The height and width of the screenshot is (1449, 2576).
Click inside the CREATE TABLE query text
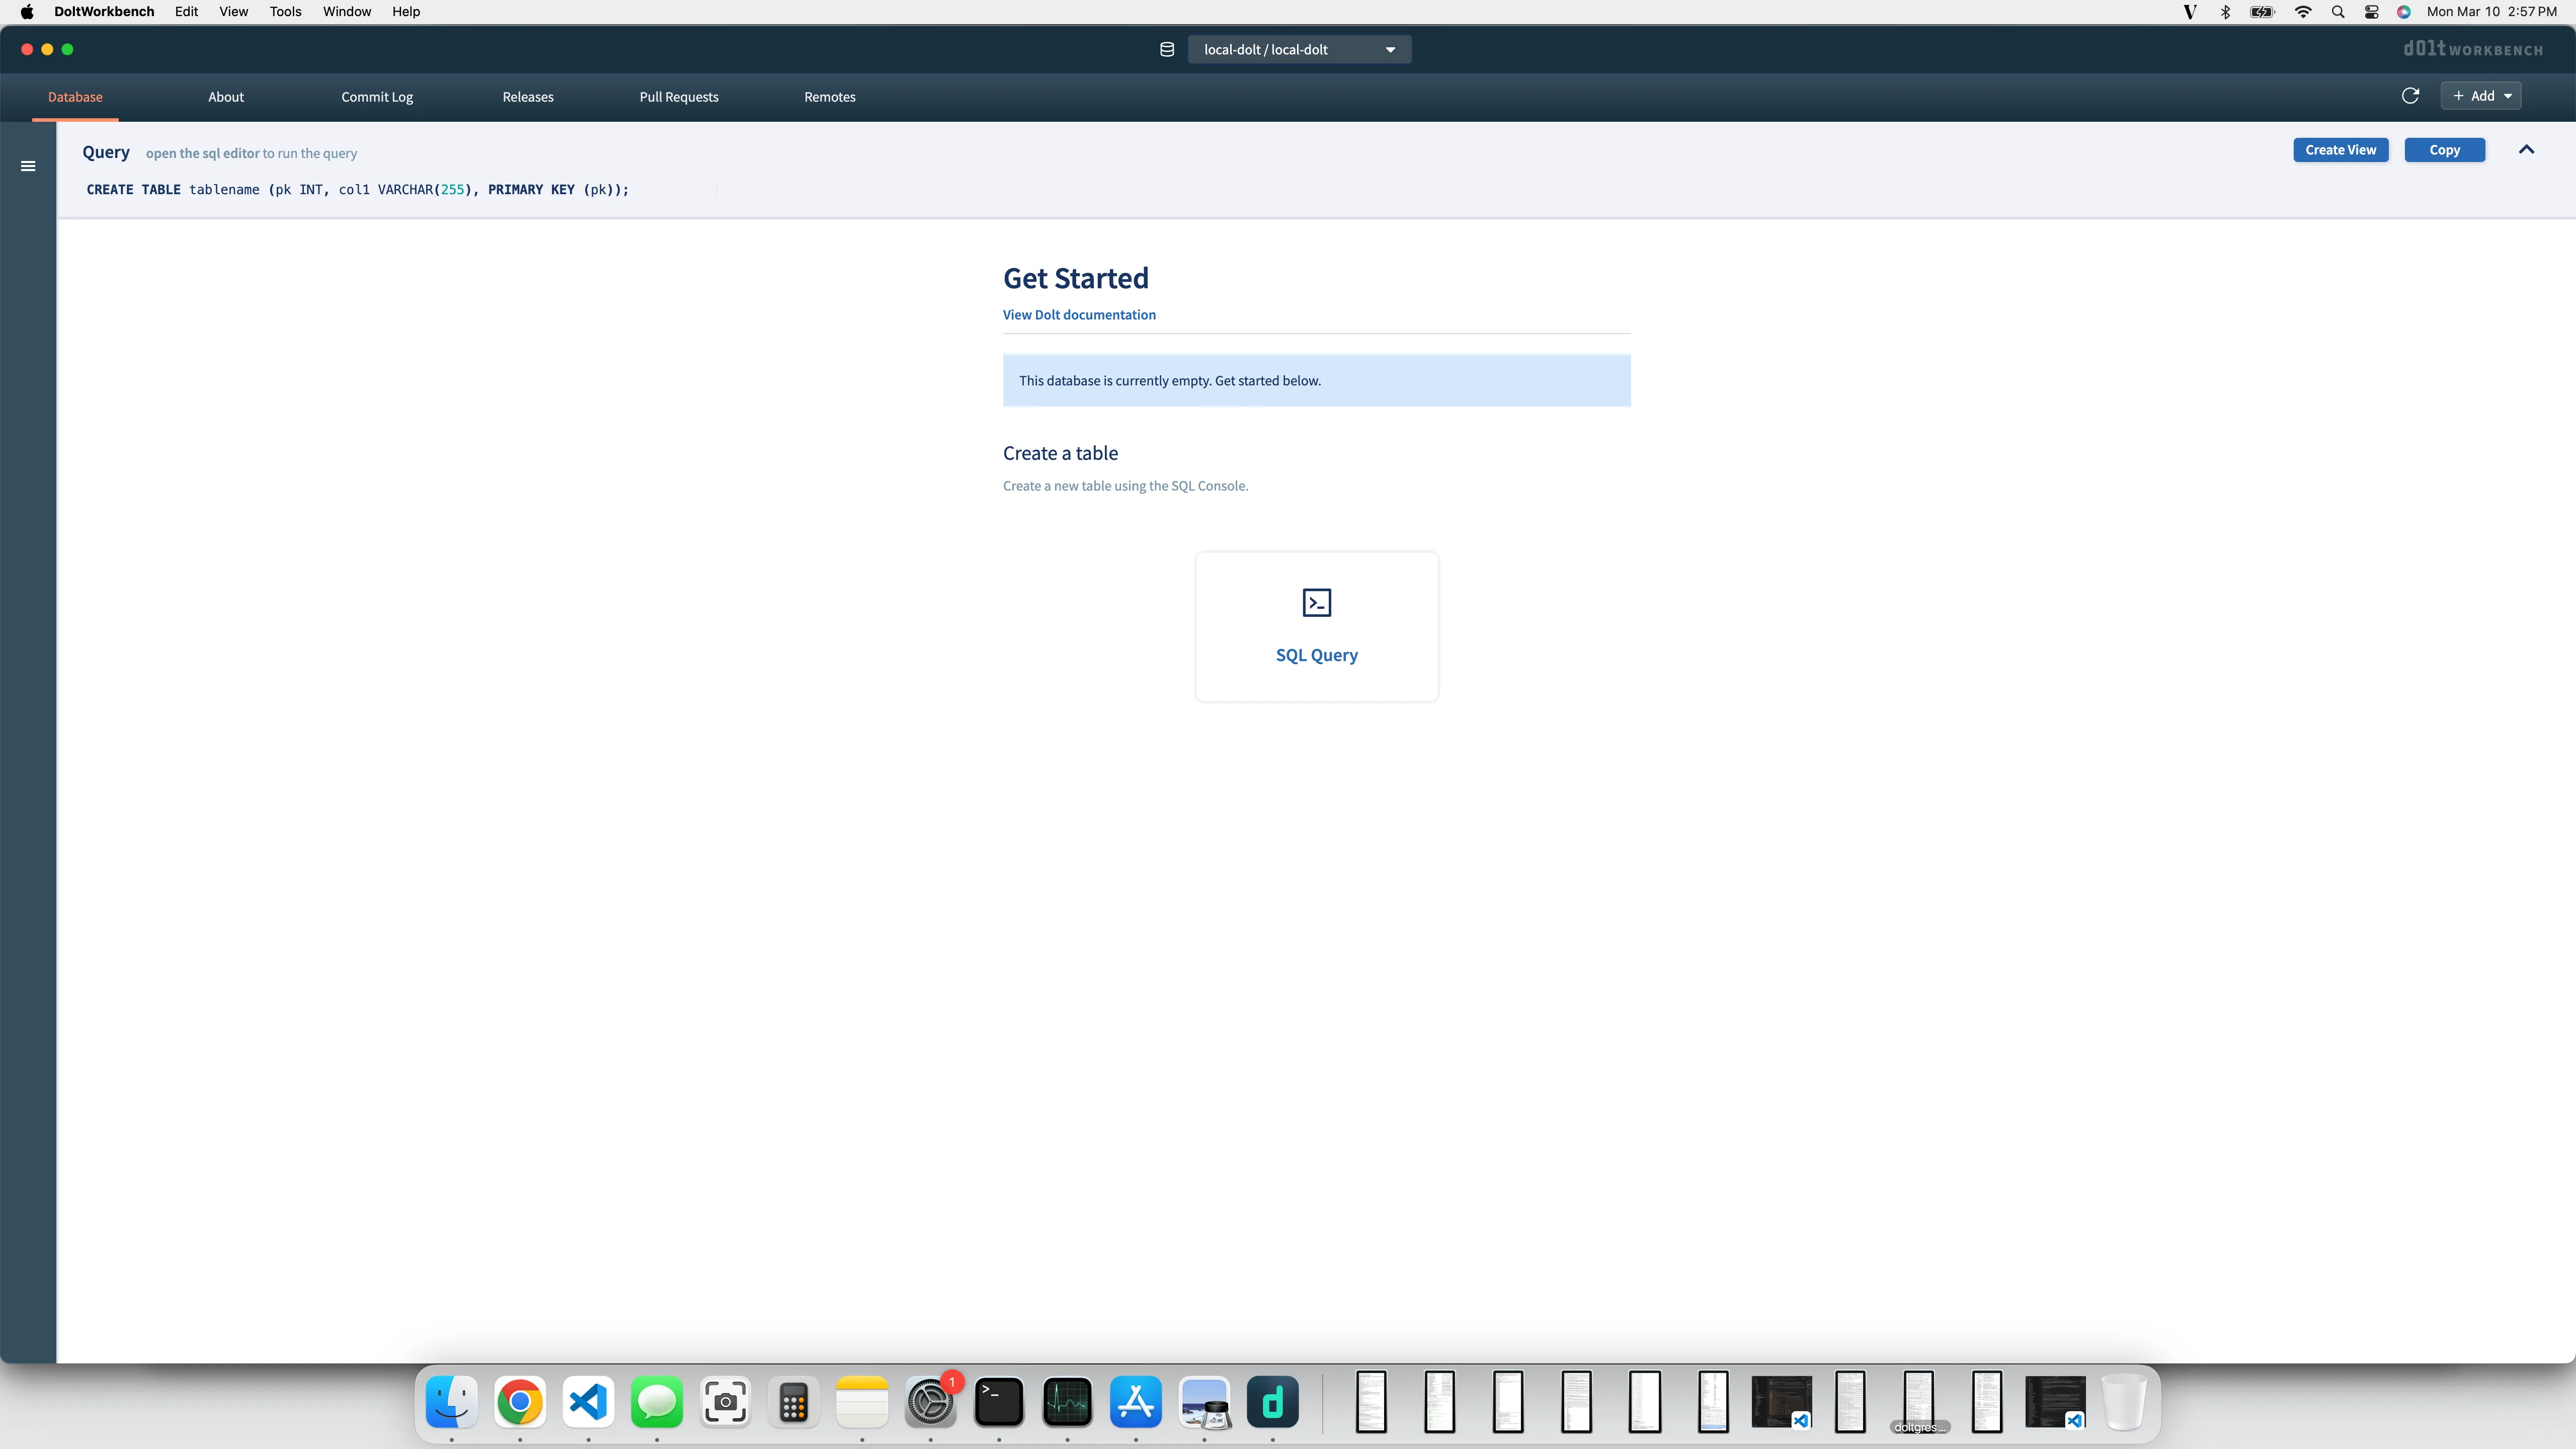coord(357,189)
